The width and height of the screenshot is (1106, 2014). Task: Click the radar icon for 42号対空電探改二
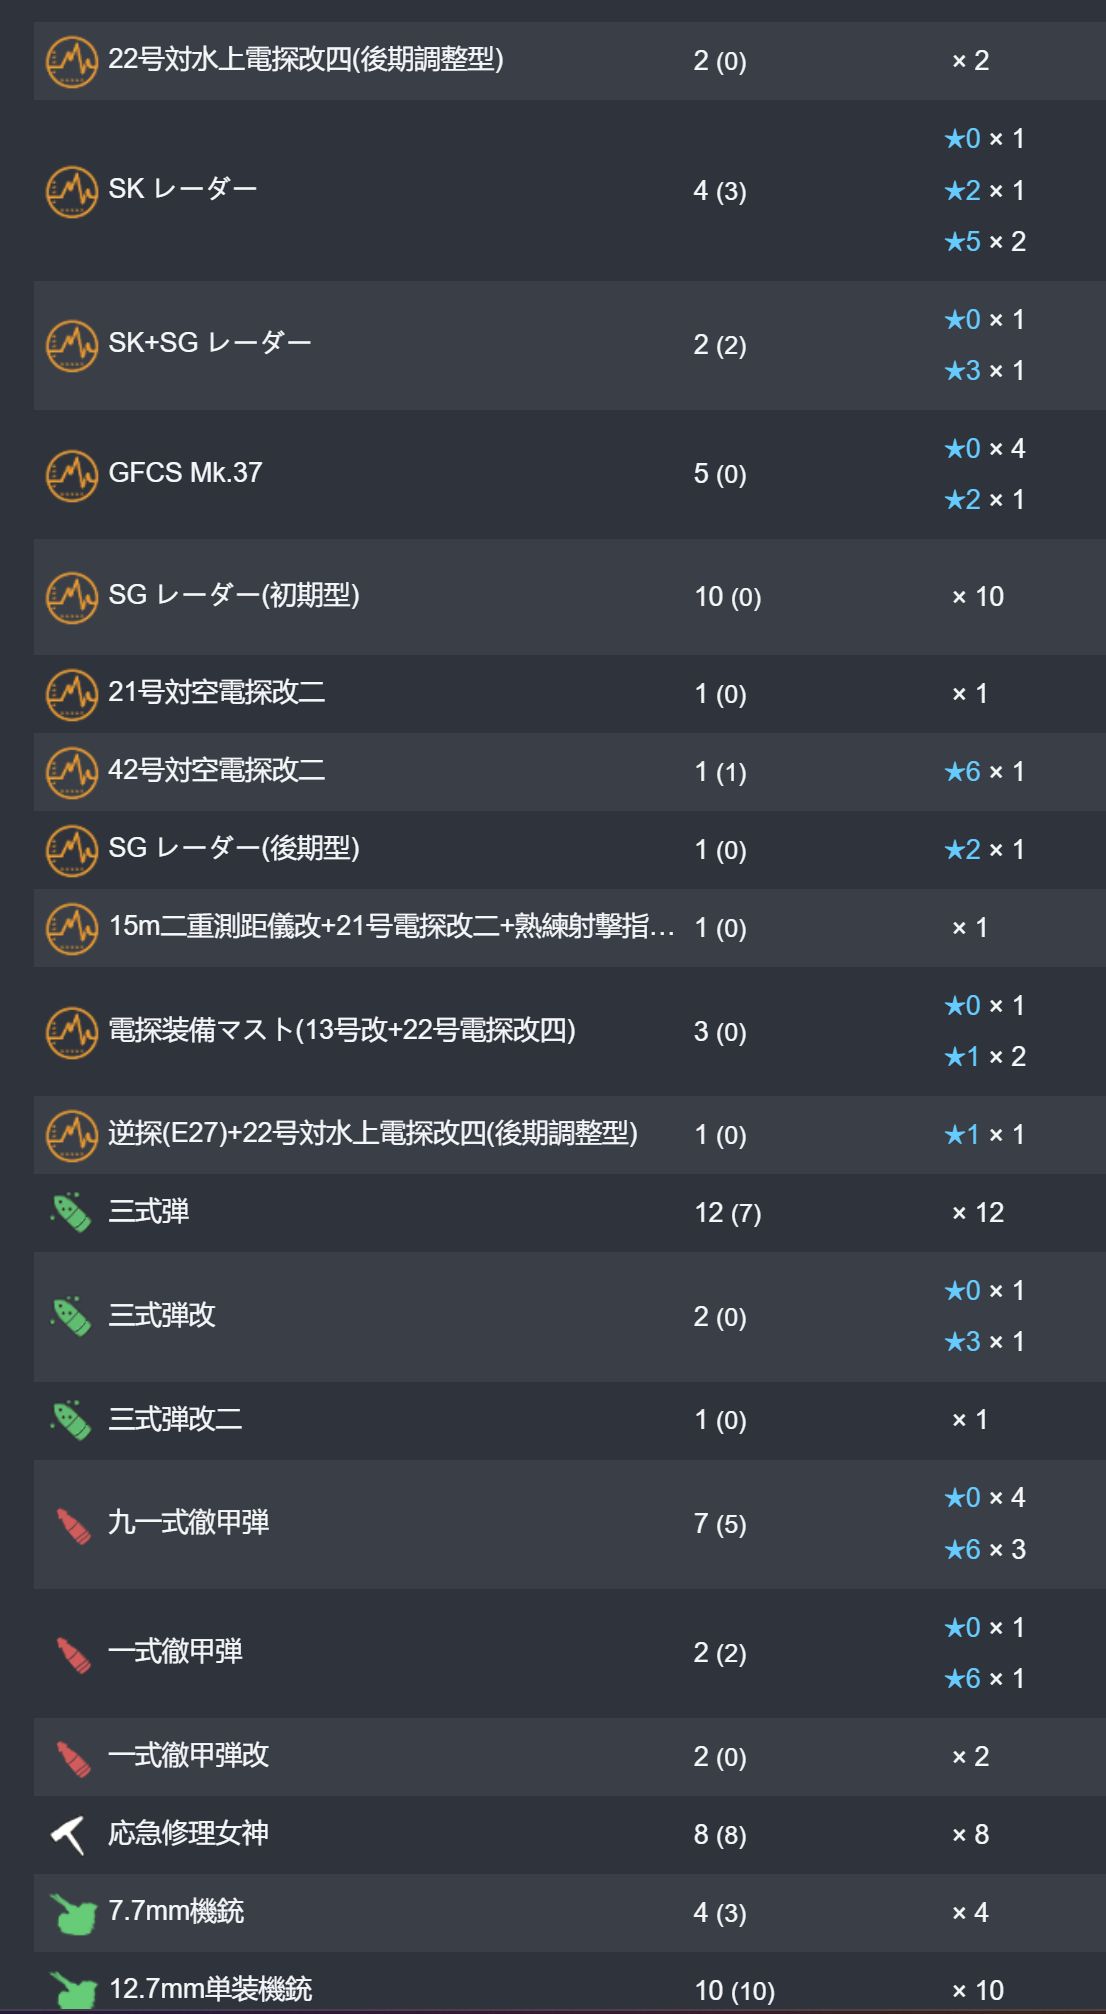[72, 772]
